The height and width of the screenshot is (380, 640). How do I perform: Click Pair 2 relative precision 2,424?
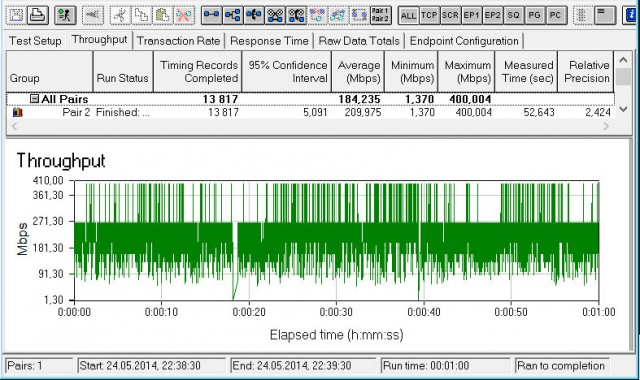pos(598,112)
